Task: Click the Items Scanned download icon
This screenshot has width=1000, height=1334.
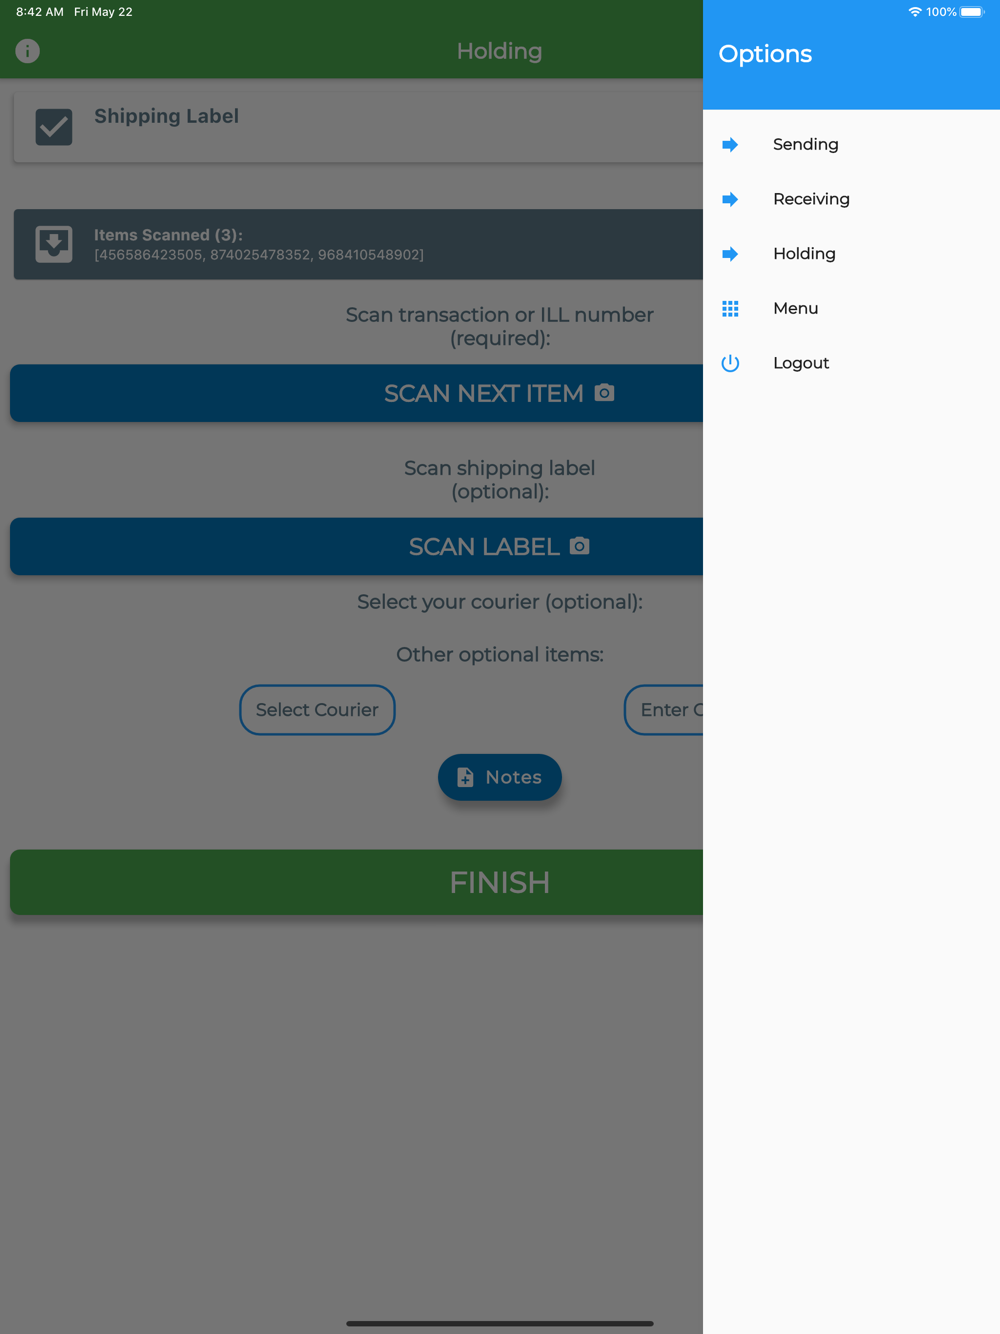Action: (x=54, y=244)
